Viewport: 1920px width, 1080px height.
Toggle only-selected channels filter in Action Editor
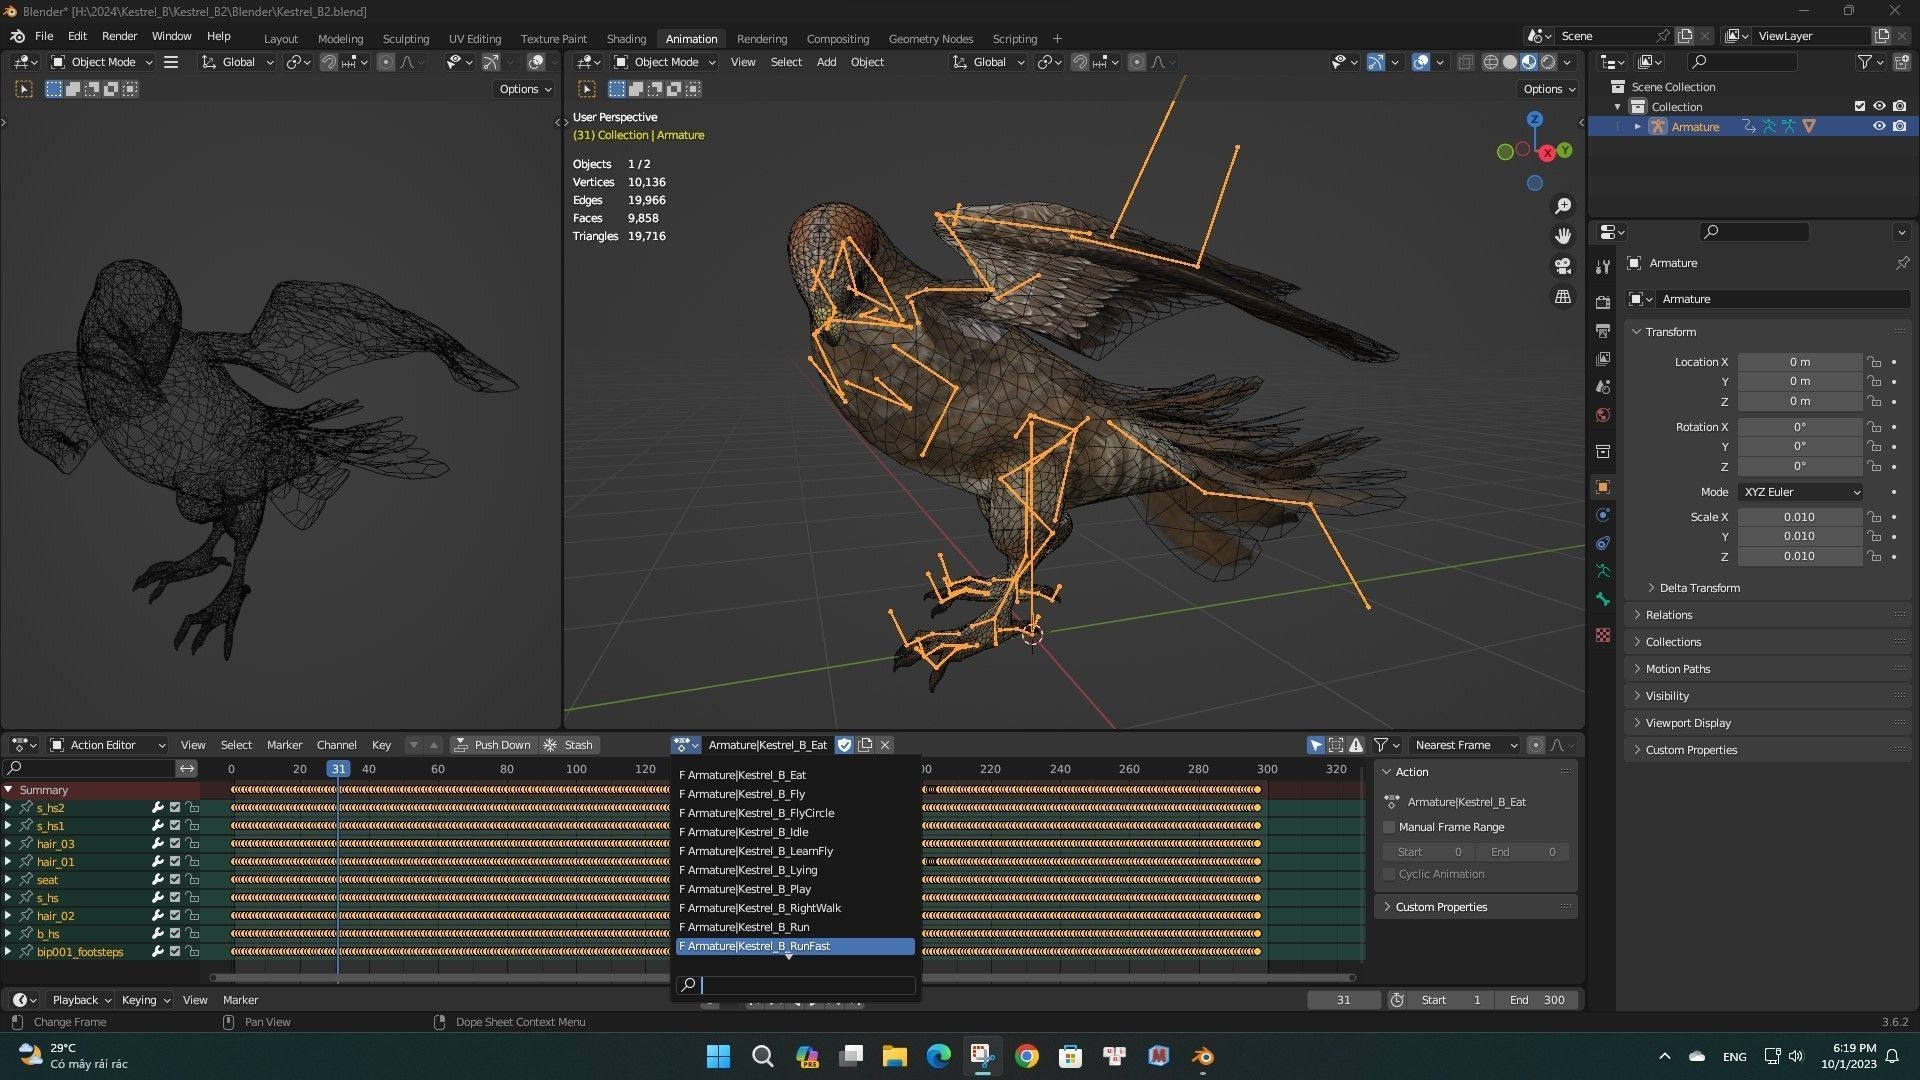pyautogui.click(x=1315, y=745)
